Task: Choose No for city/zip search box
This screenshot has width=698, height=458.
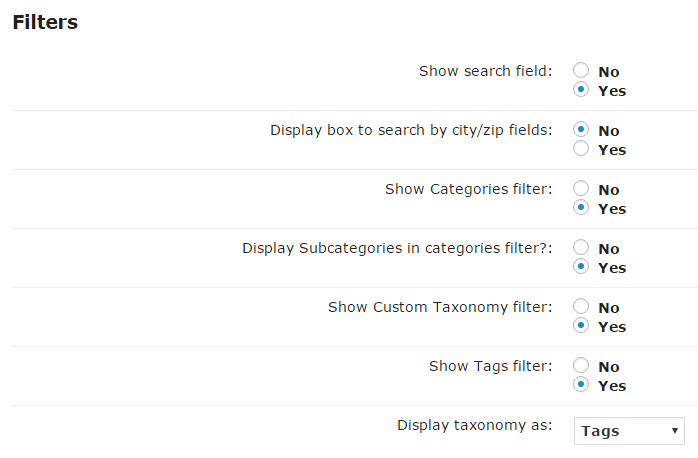Action: 580,130
